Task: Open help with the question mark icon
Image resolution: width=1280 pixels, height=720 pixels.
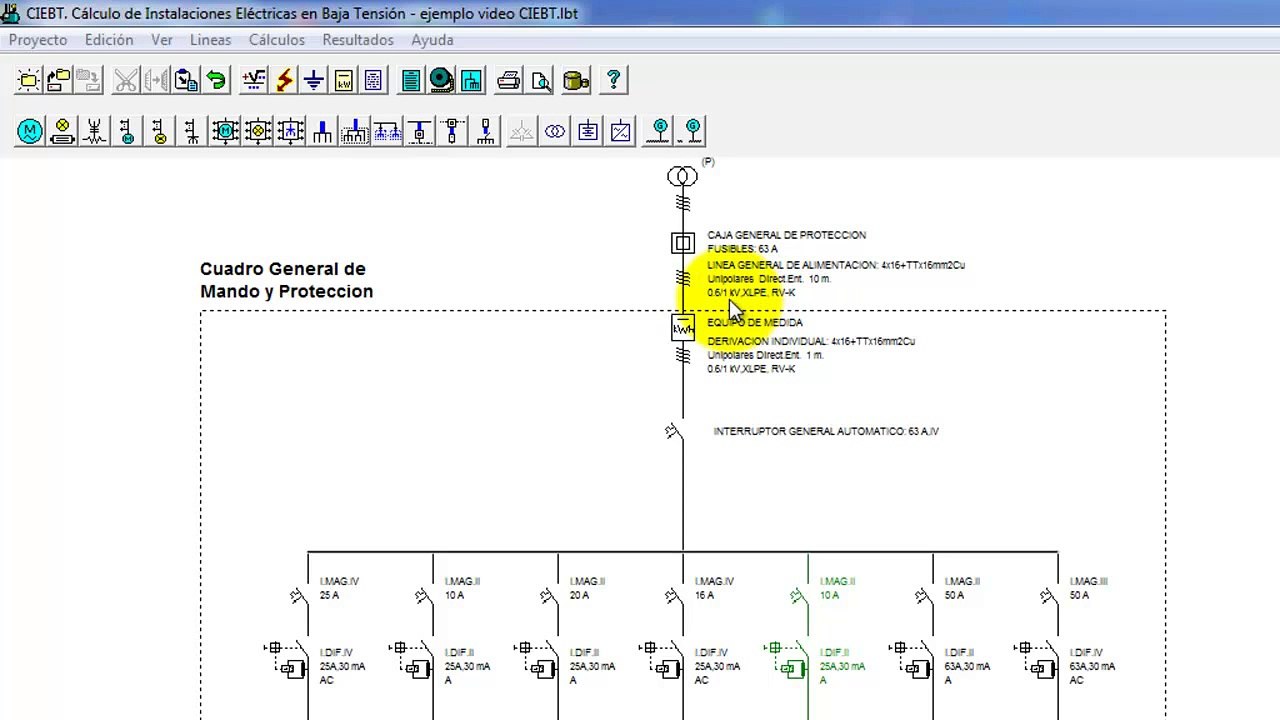Action: point(614,80)
